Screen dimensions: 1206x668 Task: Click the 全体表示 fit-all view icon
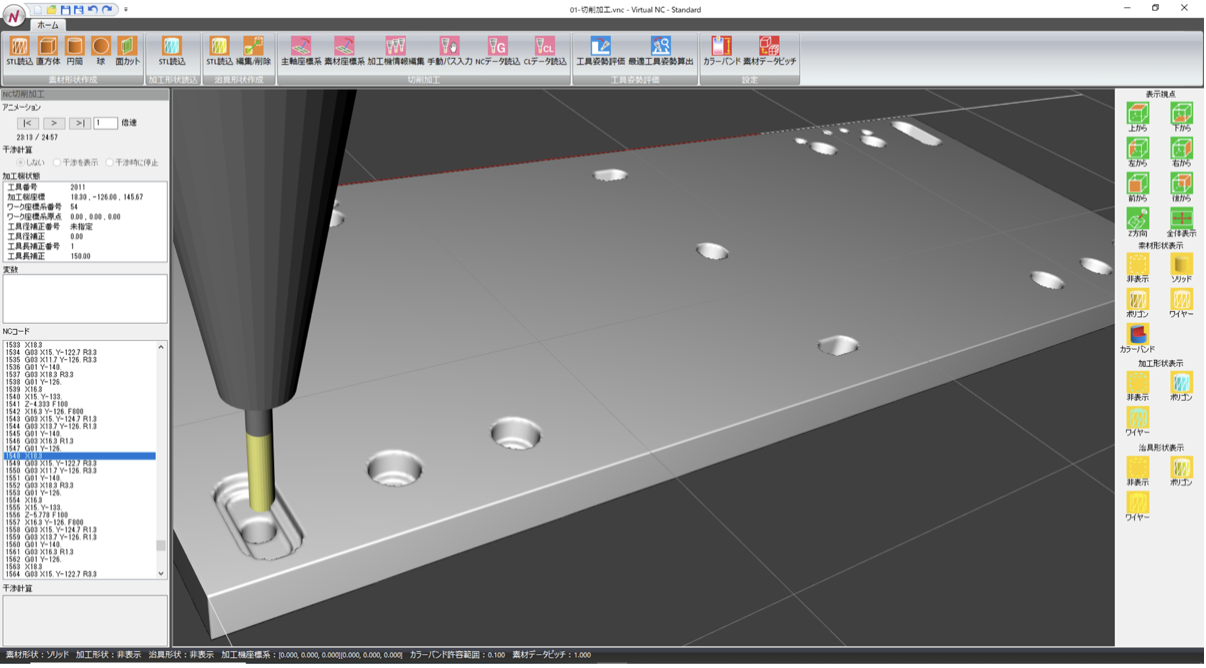pos(1182,222)
